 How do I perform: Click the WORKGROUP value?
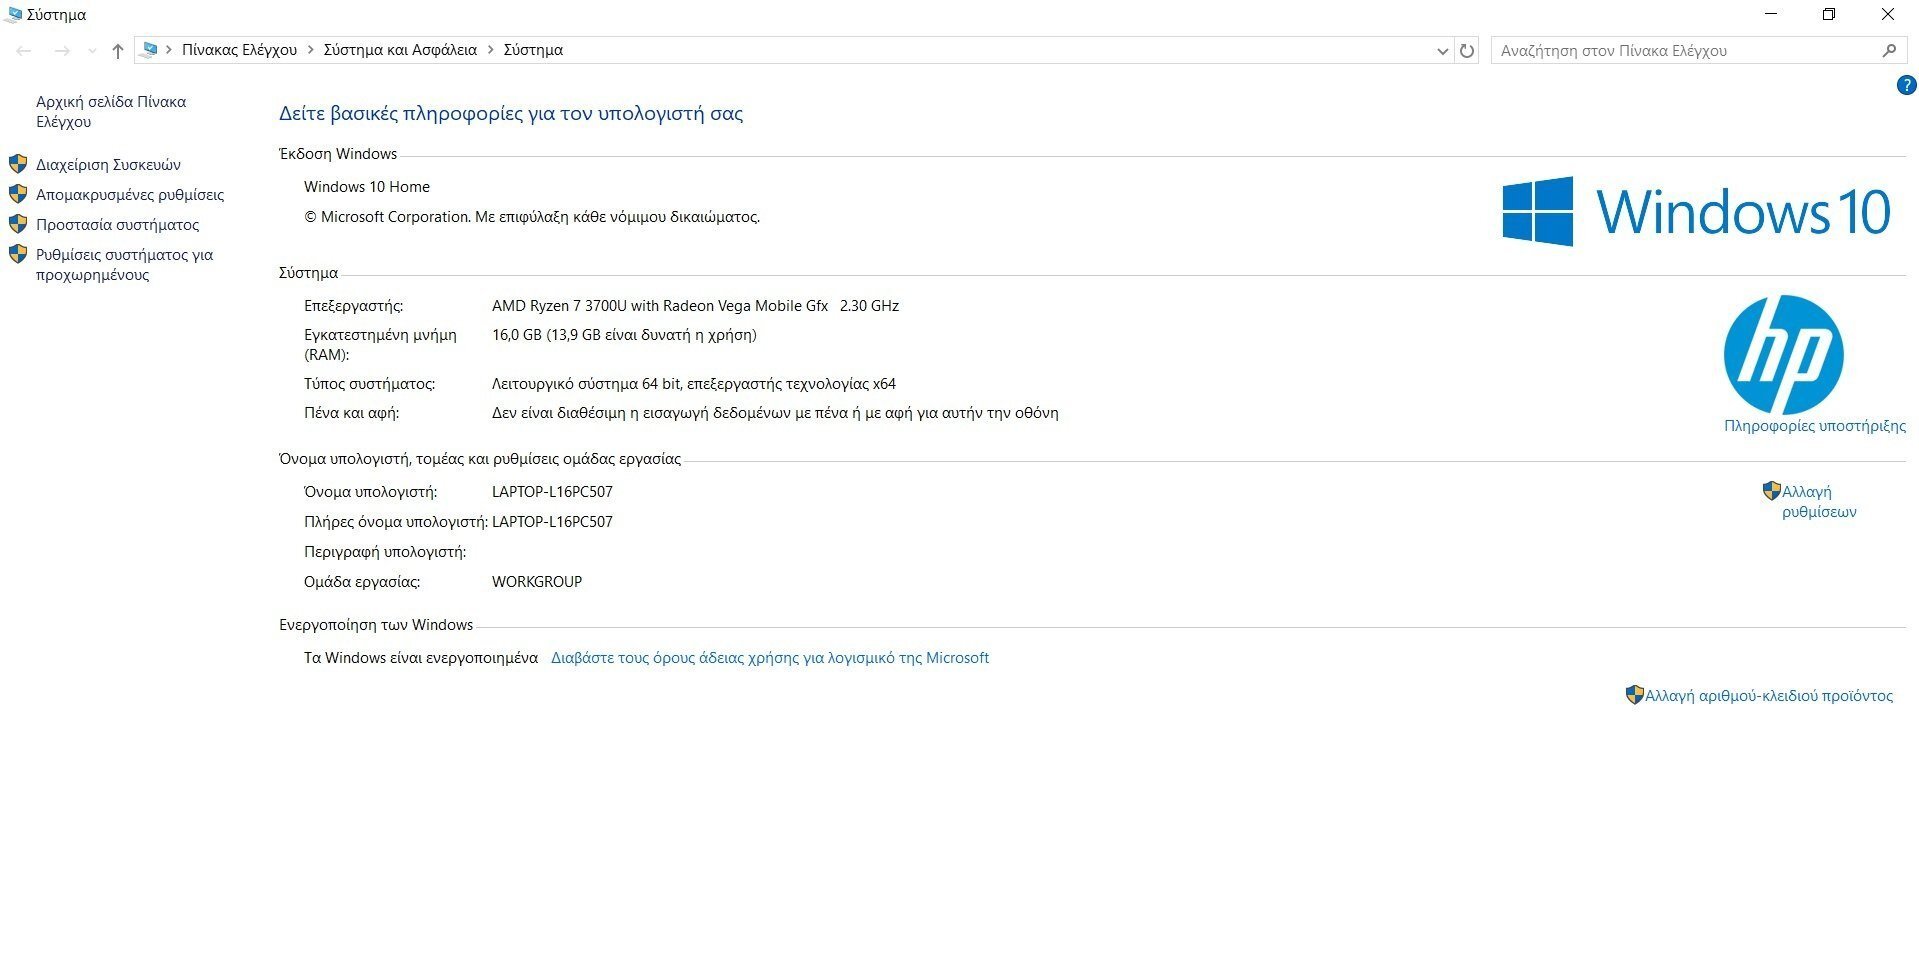pos(537,582)
